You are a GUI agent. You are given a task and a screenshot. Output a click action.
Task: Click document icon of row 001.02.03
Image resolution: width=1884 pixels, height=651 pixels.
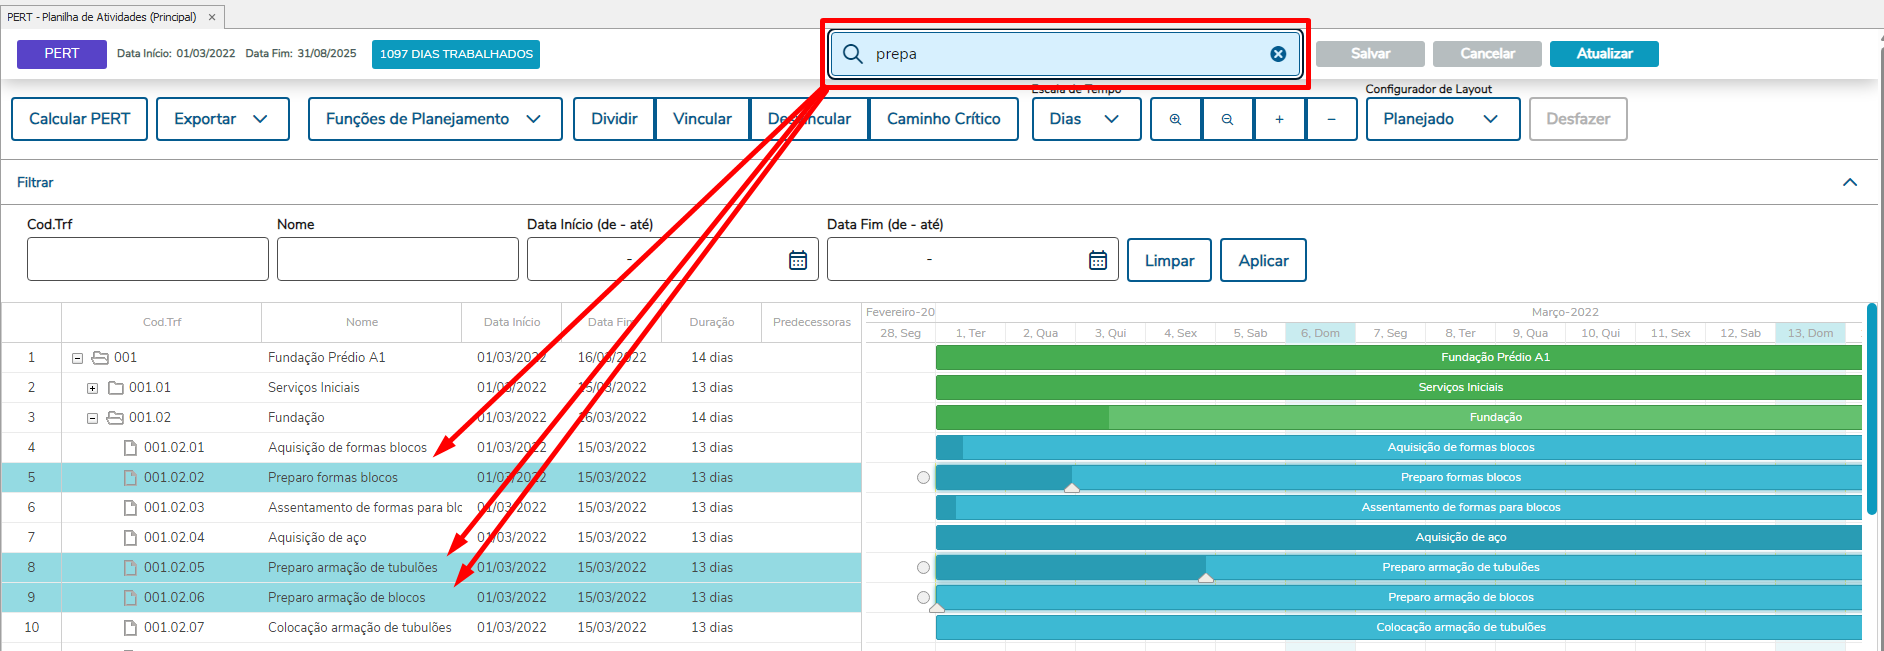tap(130, 507)
